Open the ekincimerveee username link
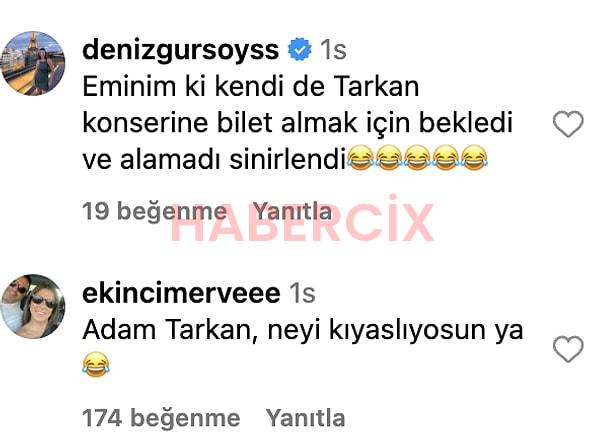The width and height of the screenshot is (600, 435). (181, 293)
